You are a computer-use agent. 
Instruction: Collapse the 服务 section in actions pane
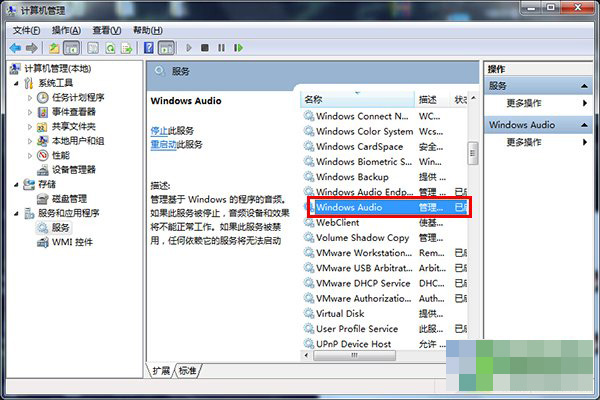586,86
